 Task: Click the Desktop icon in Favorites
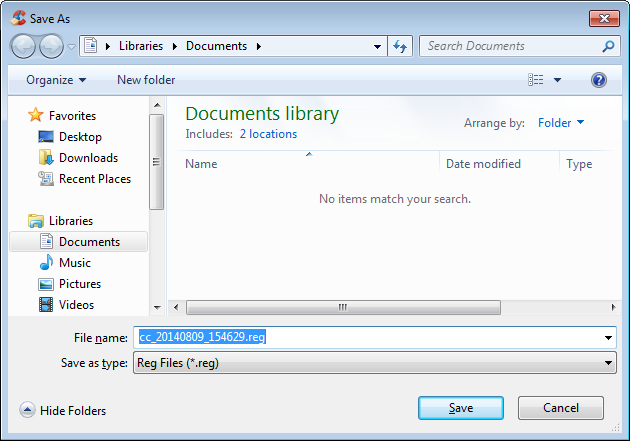click(46, 137)
